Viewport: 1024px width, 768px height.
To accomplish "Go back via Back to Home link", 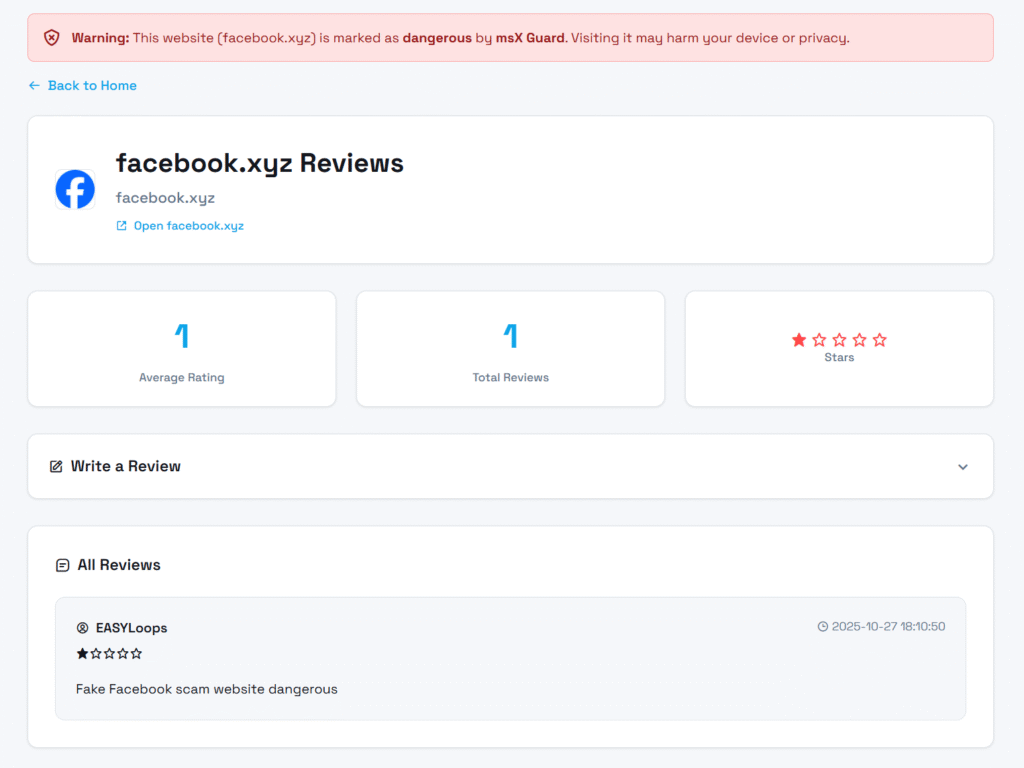I will point(92,86).
